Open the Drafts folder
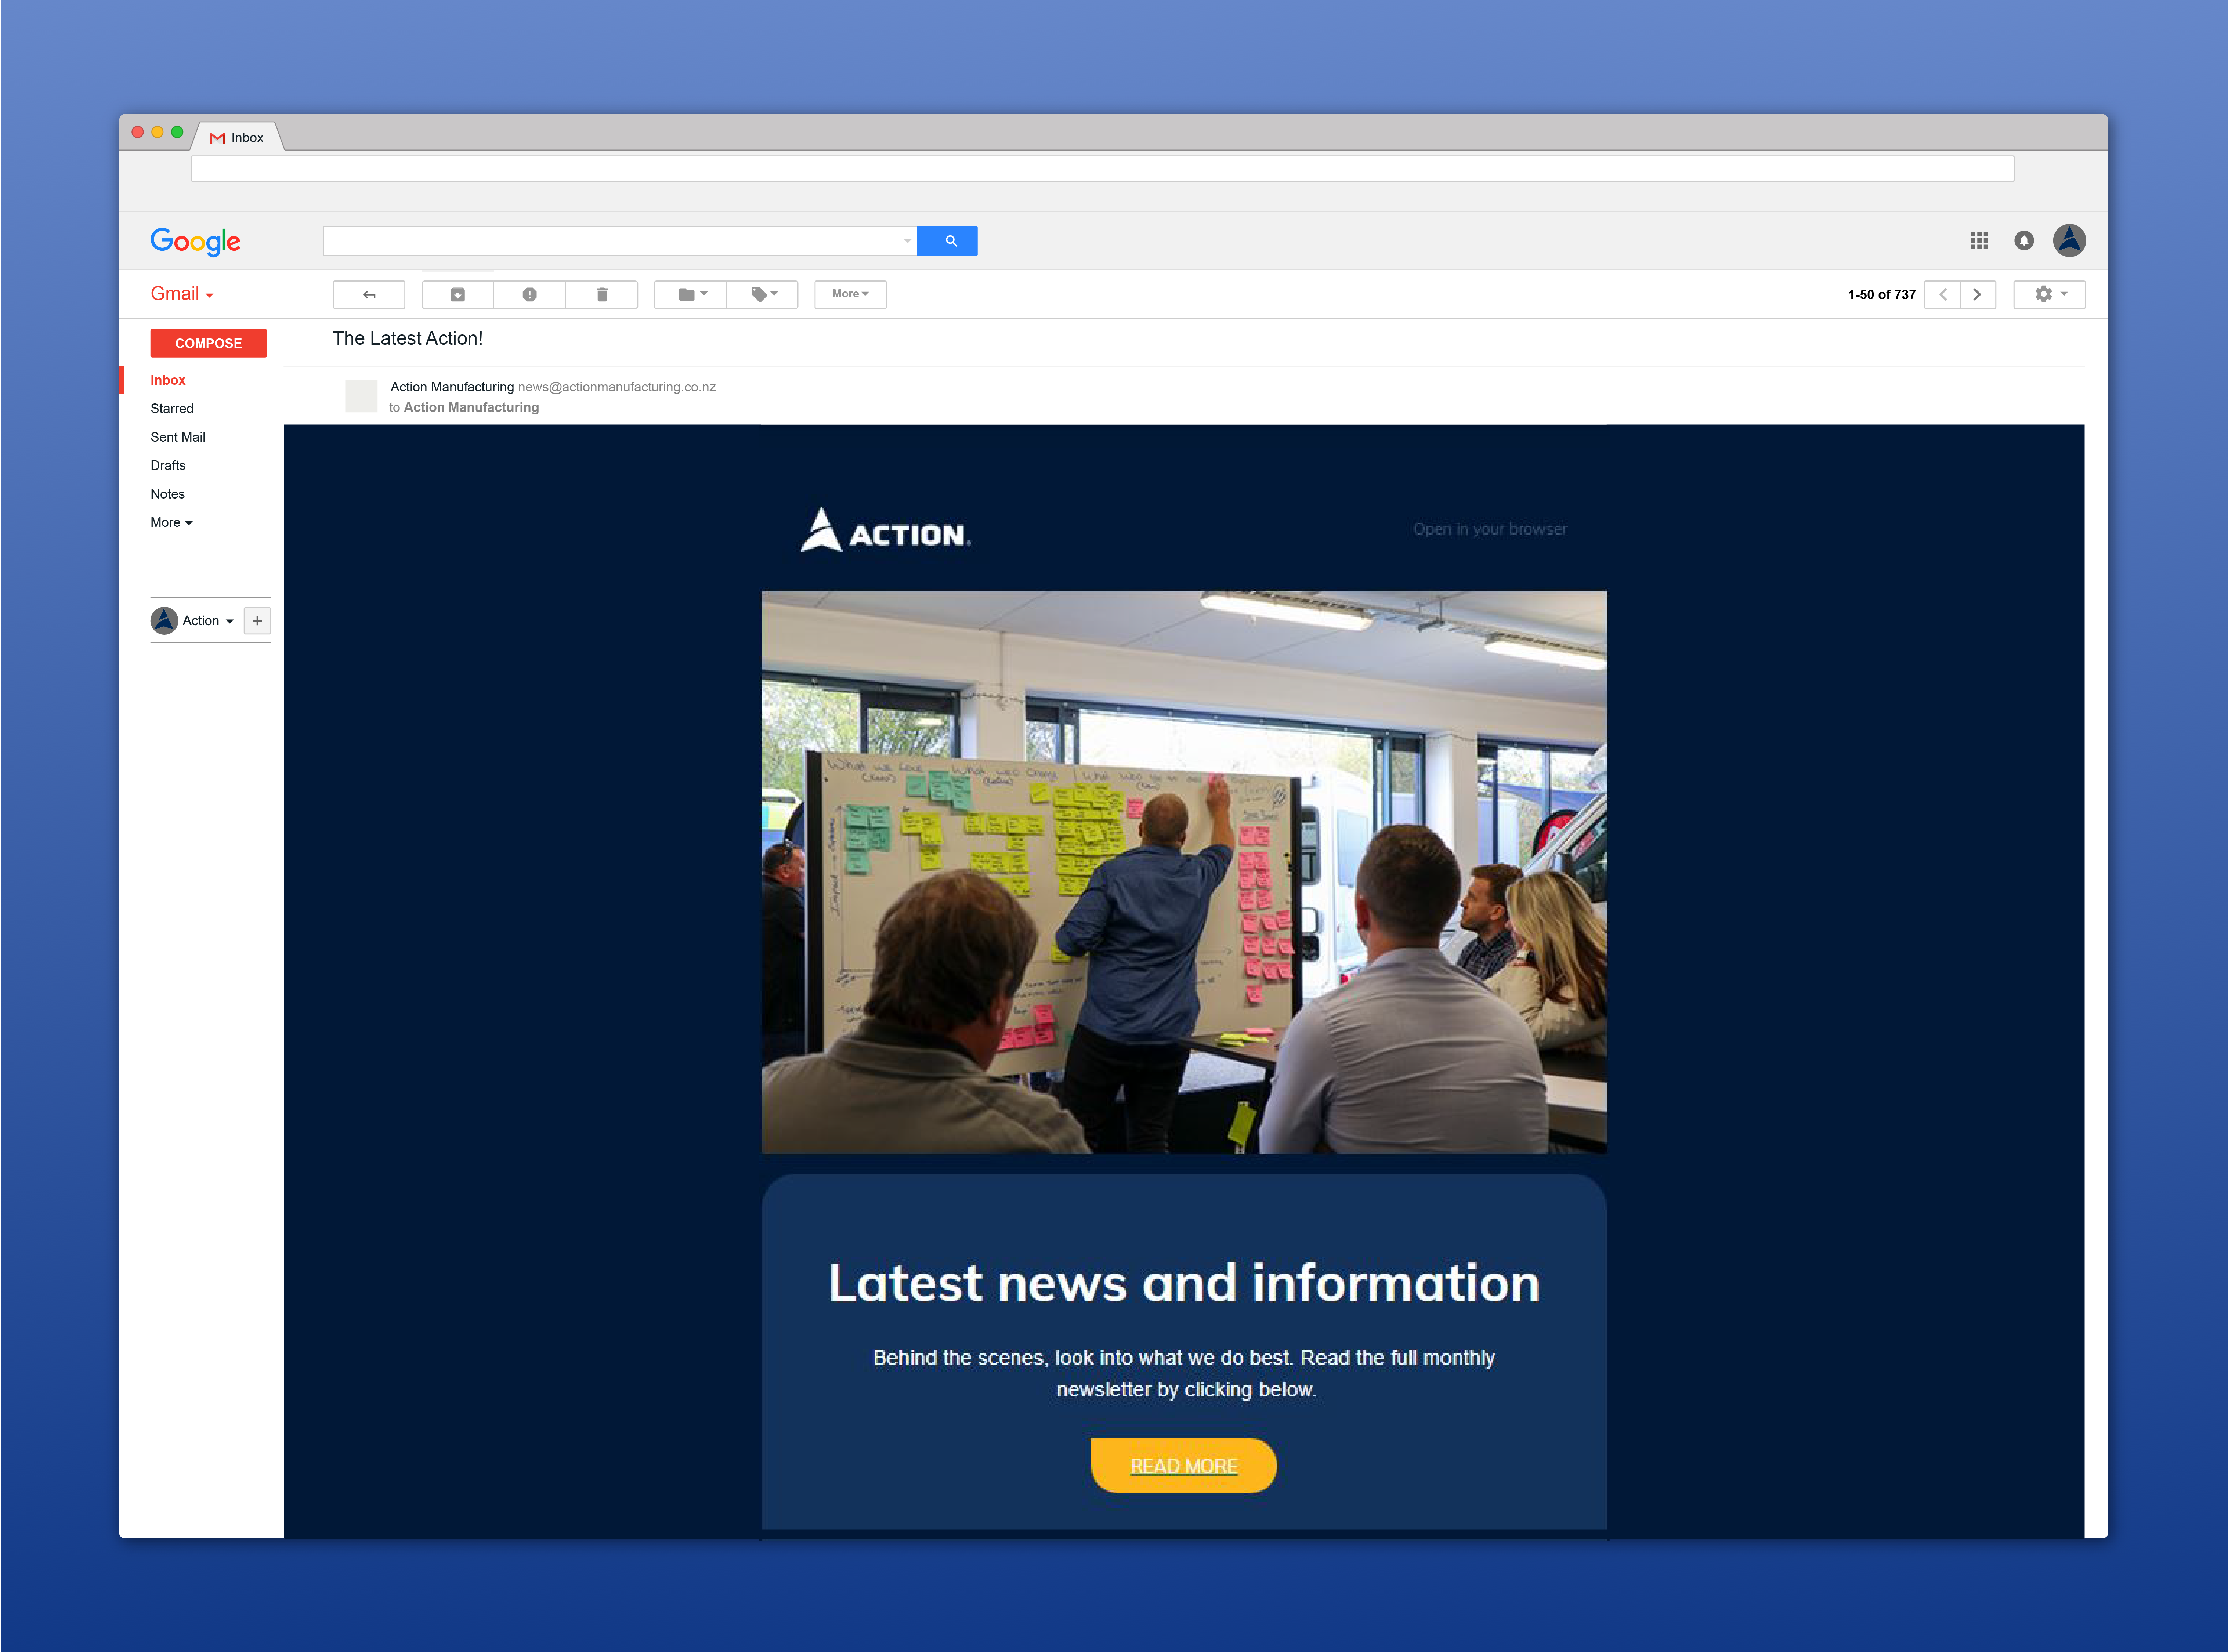 pyautogui.click(x=168, y=465)
